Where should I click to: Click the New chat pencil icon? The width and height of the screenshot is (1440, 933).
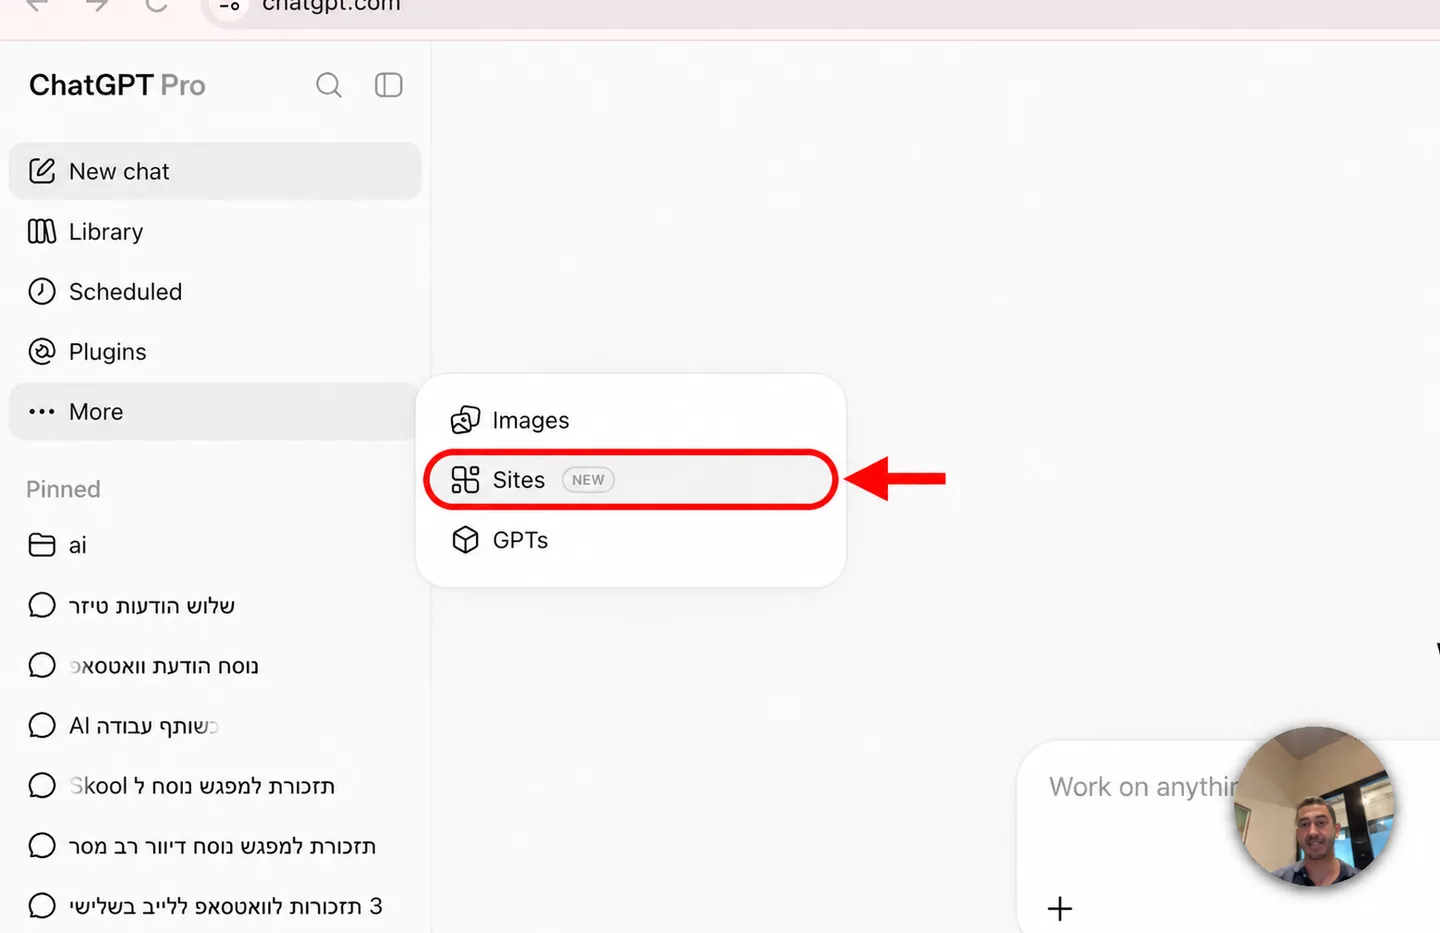[42, 171]
